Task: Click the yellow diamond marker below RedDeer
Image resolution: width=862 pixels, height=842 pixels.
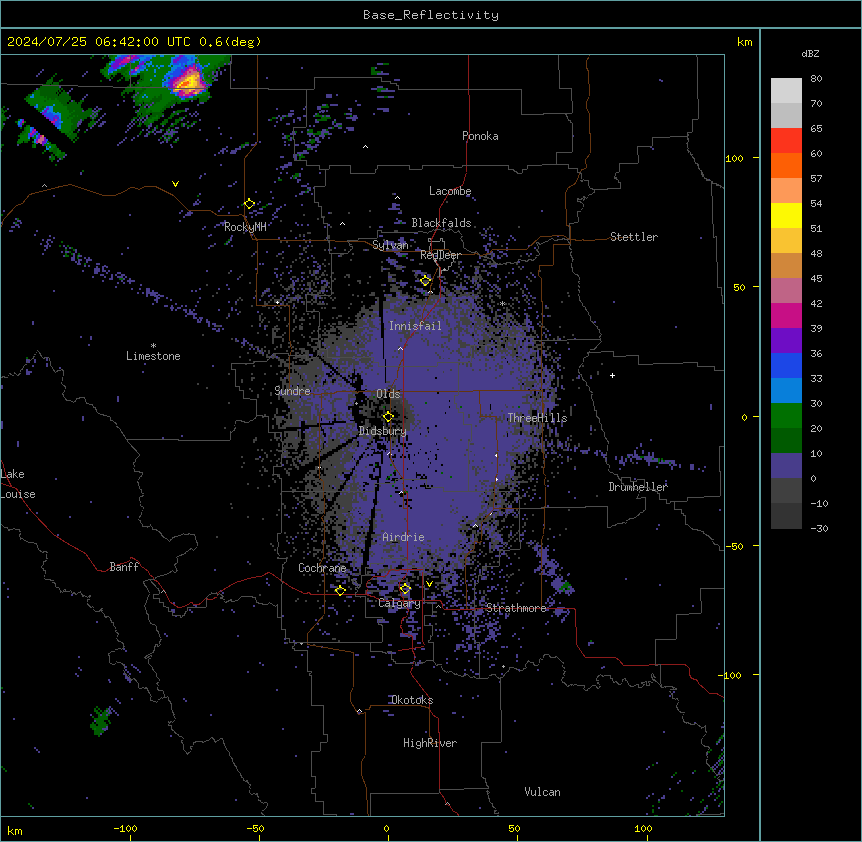Action: pyautogui.click(x=426, y=280)
